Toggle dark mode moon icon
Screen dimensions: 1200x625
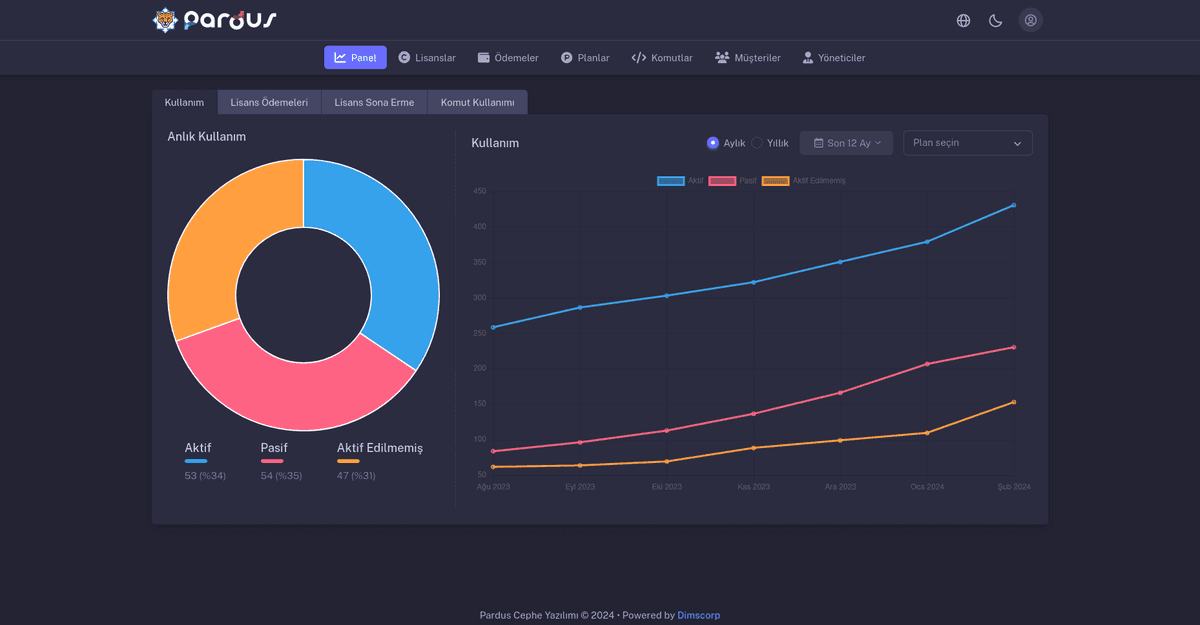995,20
